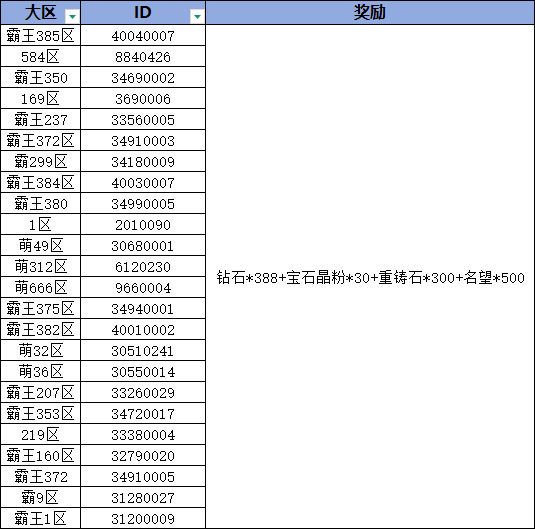Screen dimensions: 535x529
Task: Select ID cell 34690002
Action: [143, 77]
